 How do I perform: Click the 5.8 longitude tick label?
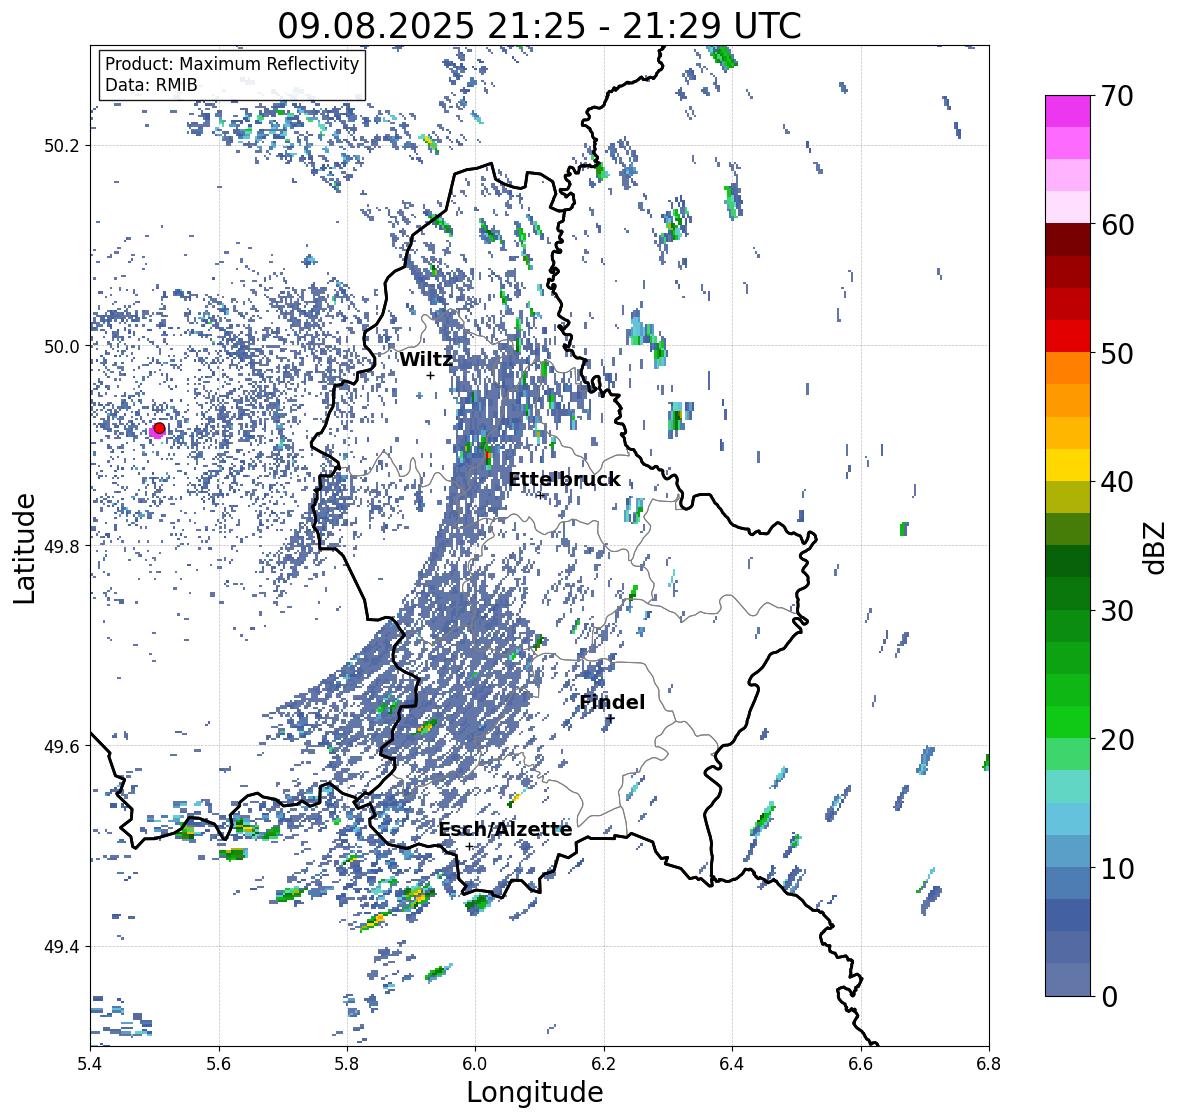coord(347,1063)
